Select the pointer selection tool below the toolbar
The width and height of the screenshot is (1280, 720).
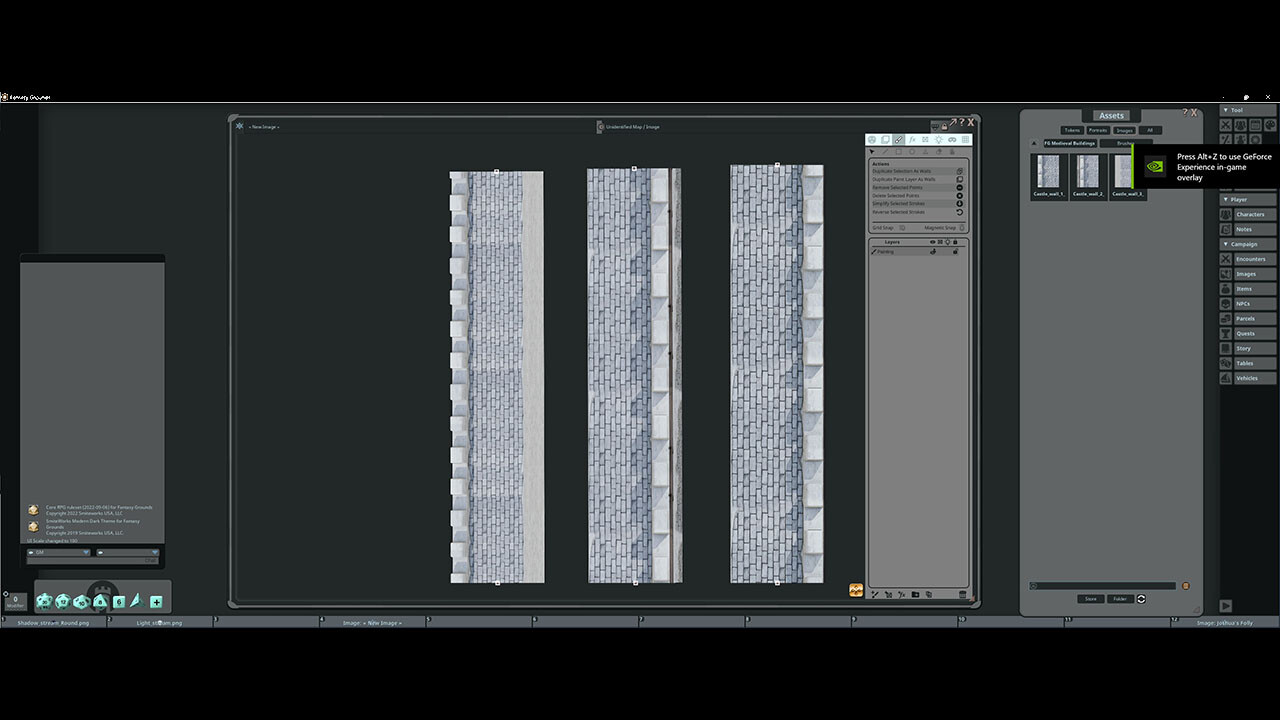(x=872, y=151)
